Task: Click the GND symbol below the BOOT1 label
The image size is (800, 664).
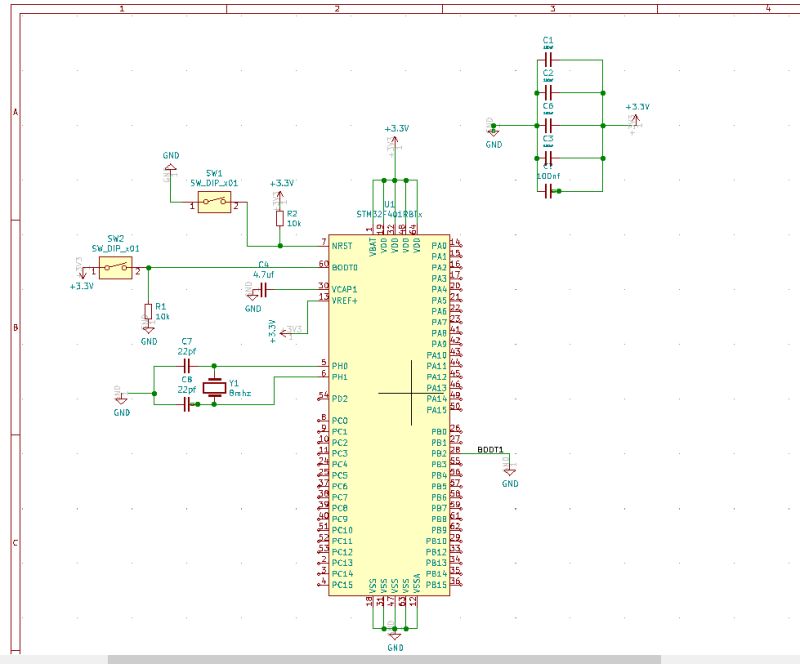Action: 509,472
